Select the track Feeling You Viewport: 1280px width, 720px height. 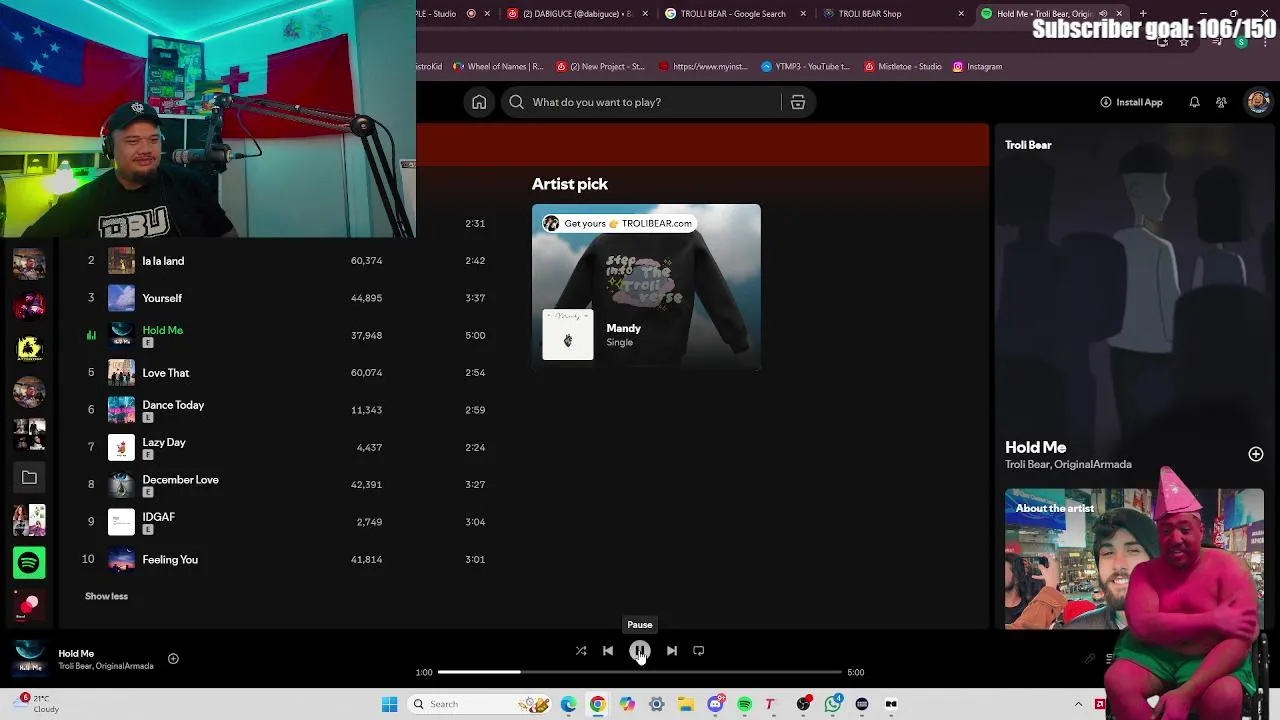point(170,560)
